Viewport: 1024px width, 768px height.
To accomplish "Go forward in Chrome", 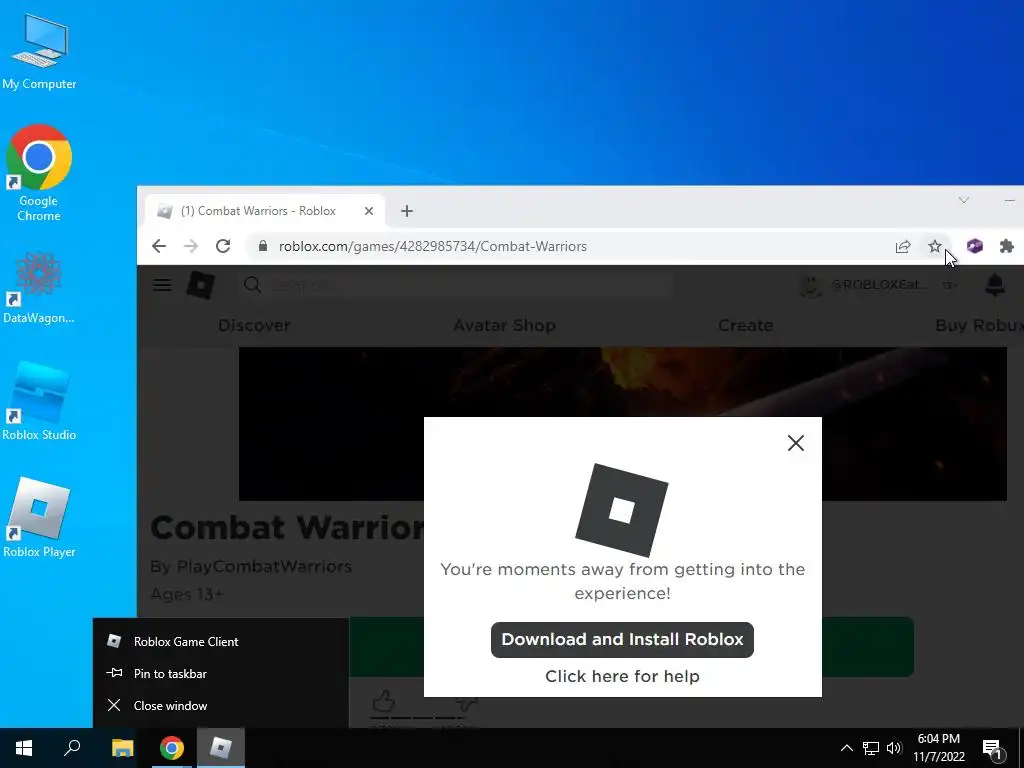I will click(191, 246).
